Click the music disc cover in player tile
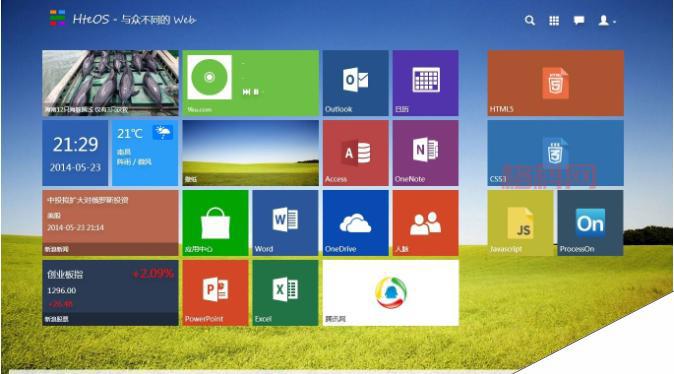Viewport: 674px width, 374px height. point(209,77)
